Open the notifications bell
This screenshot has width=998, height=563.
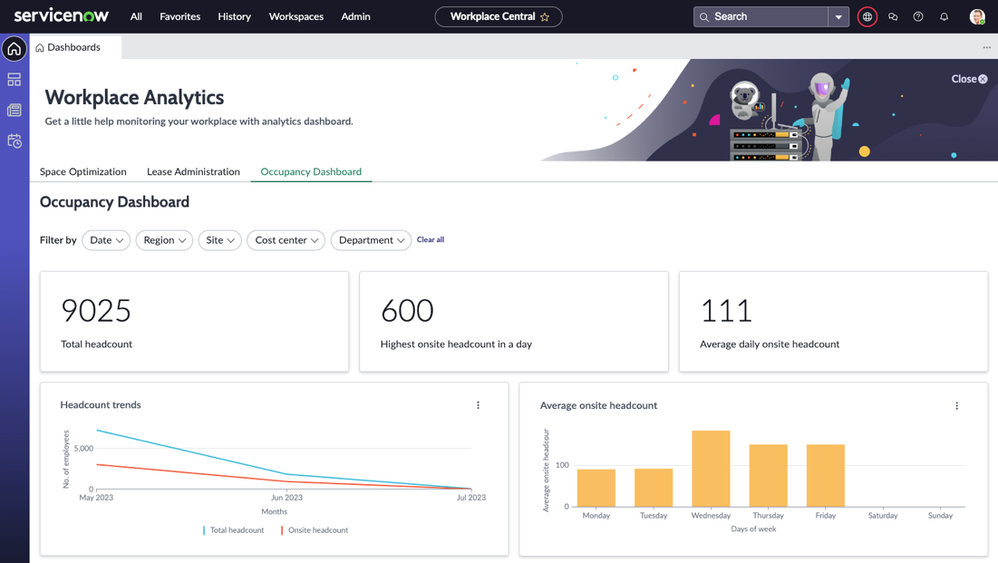[x=944, y=17]
